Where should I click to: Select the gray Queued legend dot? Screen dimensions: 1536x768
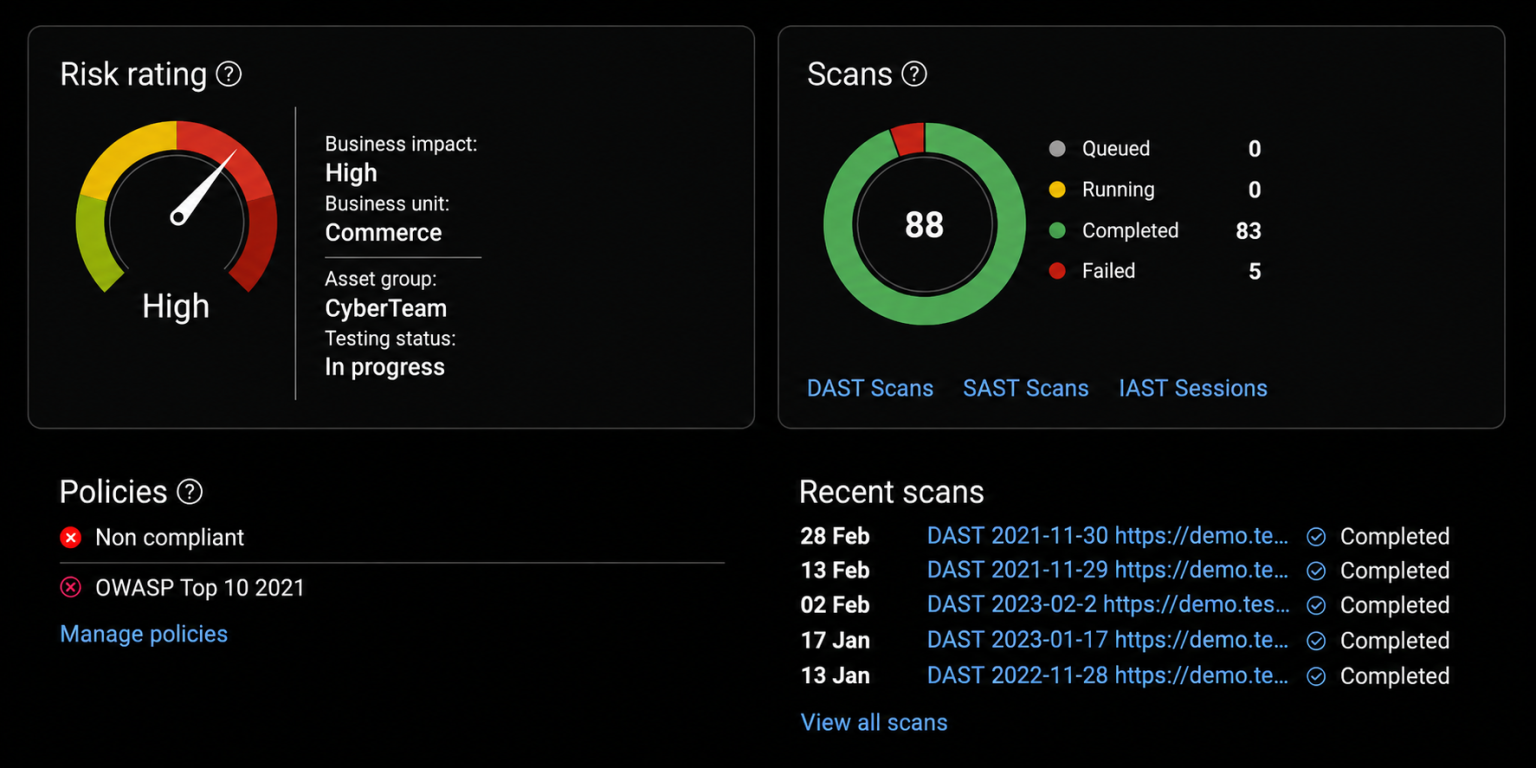point(1057,149)
